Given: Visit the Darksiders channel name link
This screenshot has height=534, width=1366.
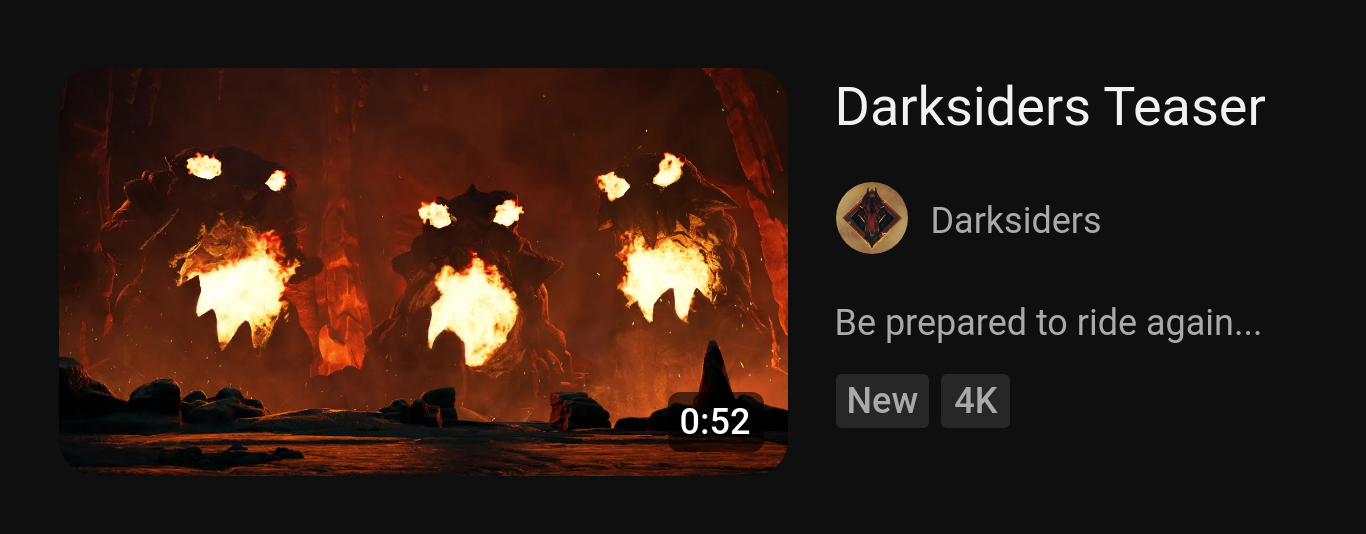Looking at the screenshot, I should (1016, 220).
